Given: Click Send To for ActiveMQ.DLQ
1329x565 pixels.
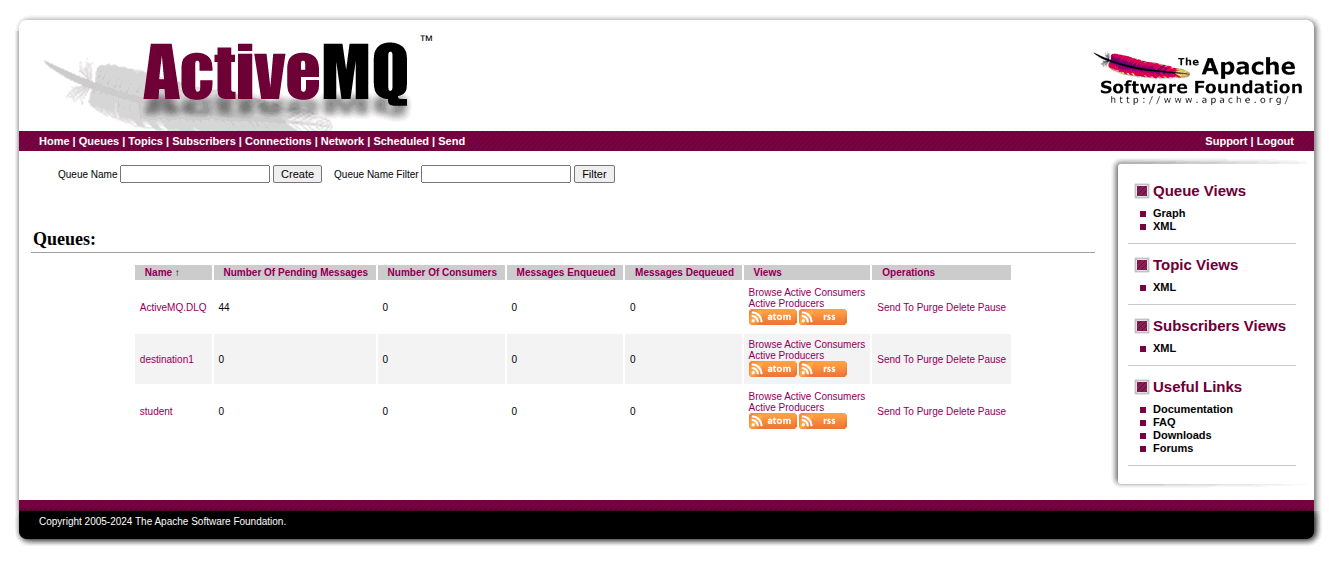Looking at the screenshot, I should [895, 307].
